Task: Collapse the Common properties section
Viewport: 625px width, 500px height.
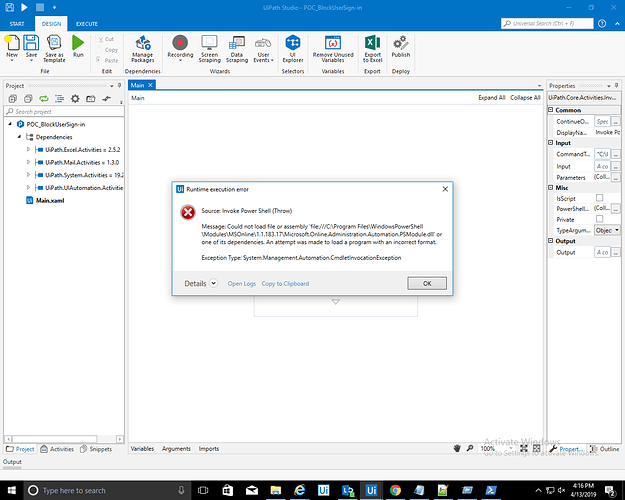Action: click(x=550, y=110)
